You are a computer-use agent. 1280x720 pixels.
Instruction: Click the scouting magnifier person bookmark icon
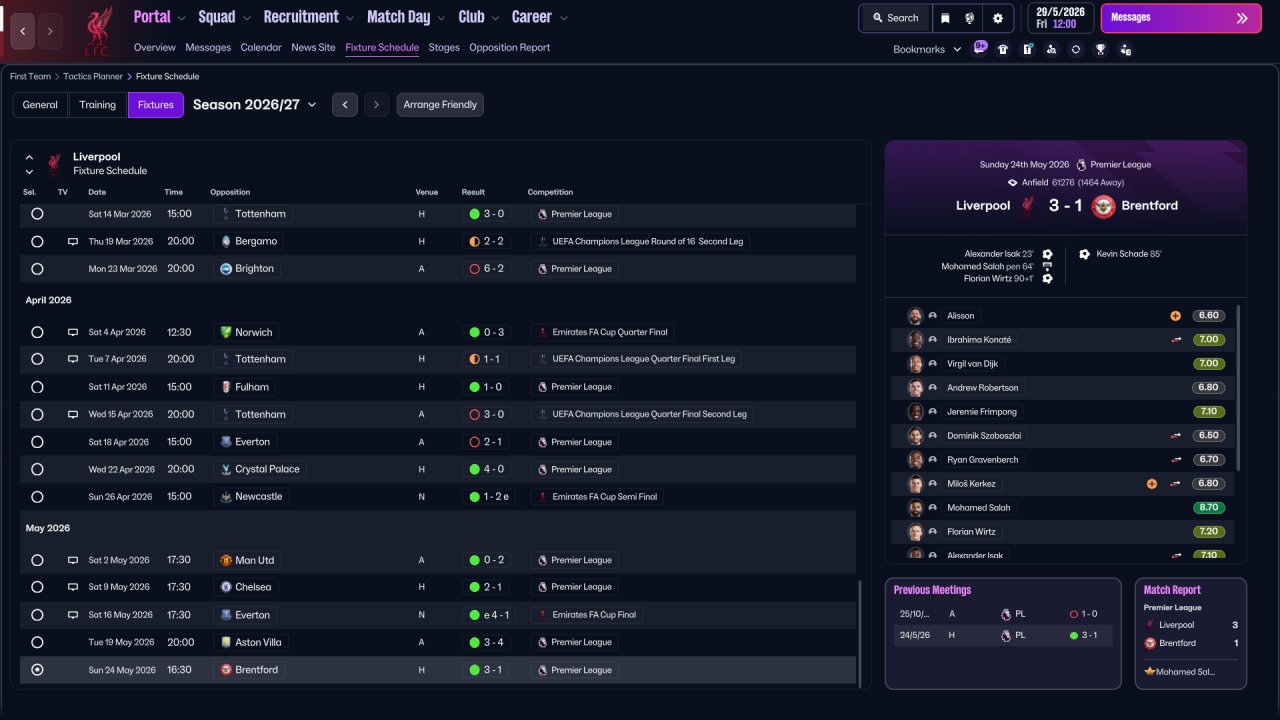pyautogui.click(x=1051, y=49)
